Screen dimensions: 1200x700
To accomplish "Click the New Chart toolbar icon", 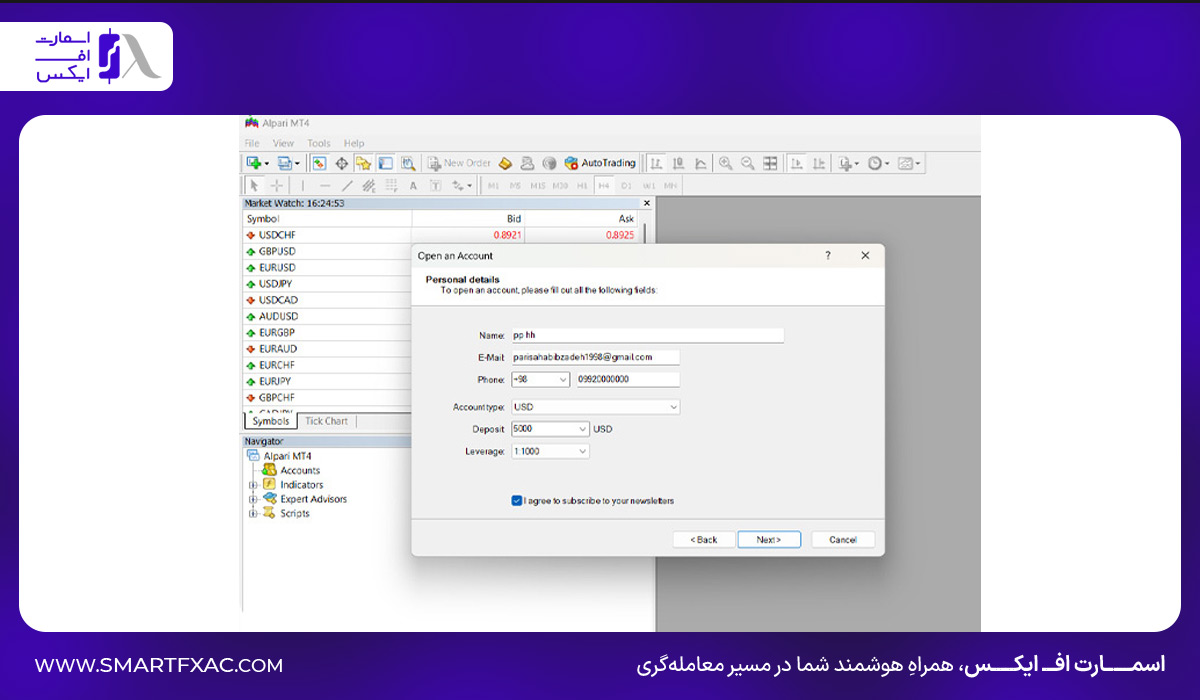I will [x=255, y=163].
